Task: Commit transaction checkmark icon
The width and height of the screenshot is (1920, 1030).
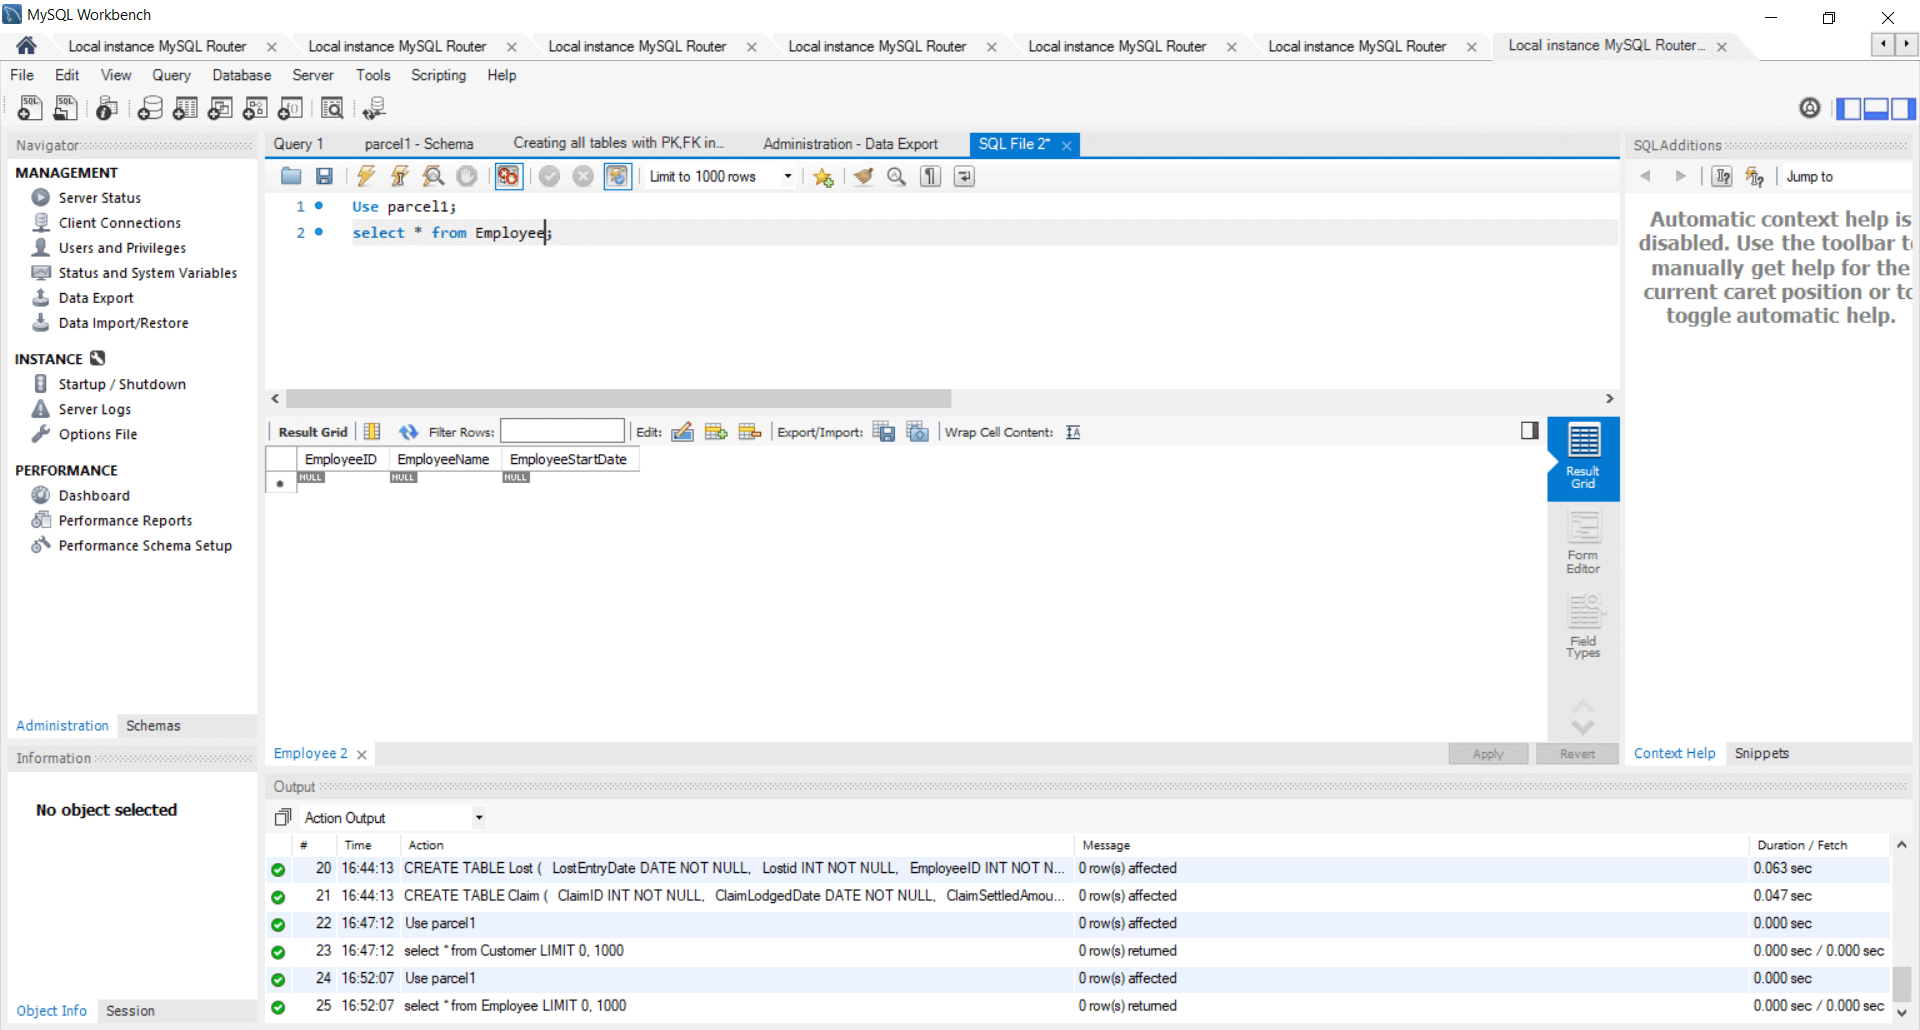Action: pos(549,177)
